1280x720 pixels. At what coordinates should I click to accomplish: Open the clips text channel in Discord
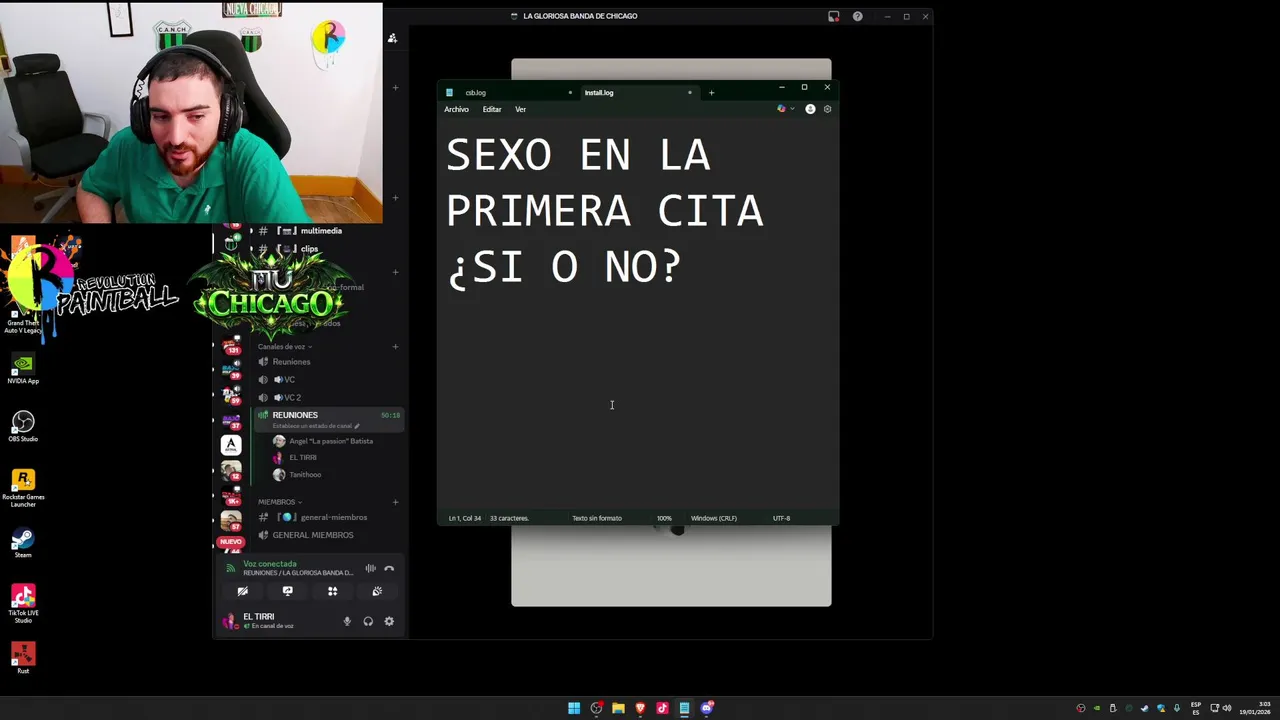(309, 249)
